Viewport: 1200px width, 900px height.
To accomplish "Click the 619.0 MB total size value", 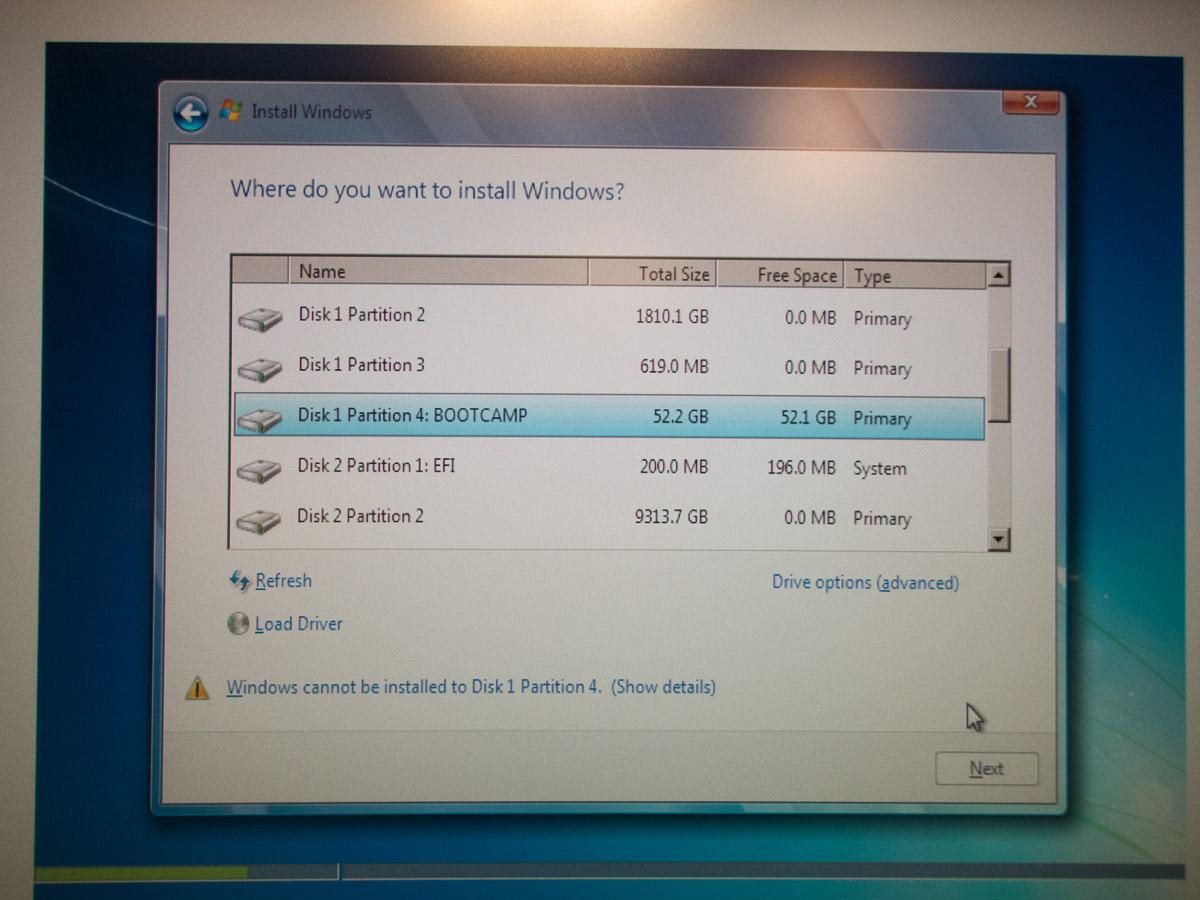I will 674,367.
